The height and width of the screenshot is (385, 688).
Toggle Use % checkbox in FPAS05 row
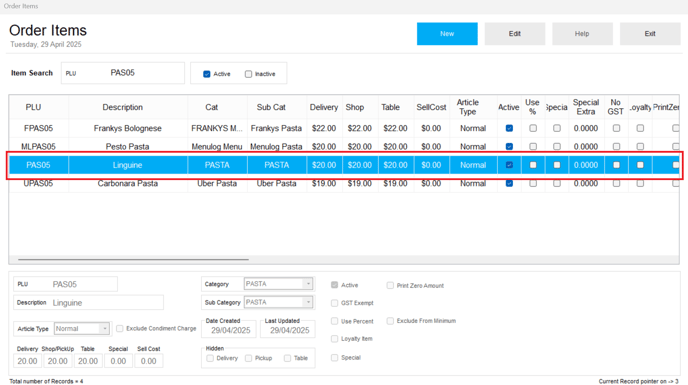[x=533, y=128]
